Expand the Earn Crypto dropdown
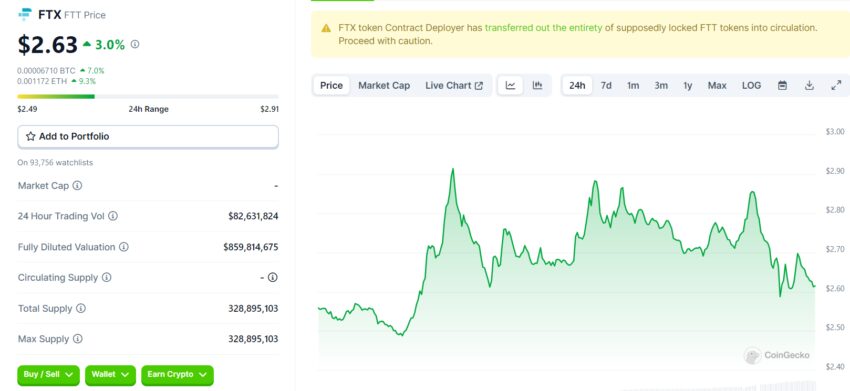This screenshot has width=850, height=391. tap(178, 375)
